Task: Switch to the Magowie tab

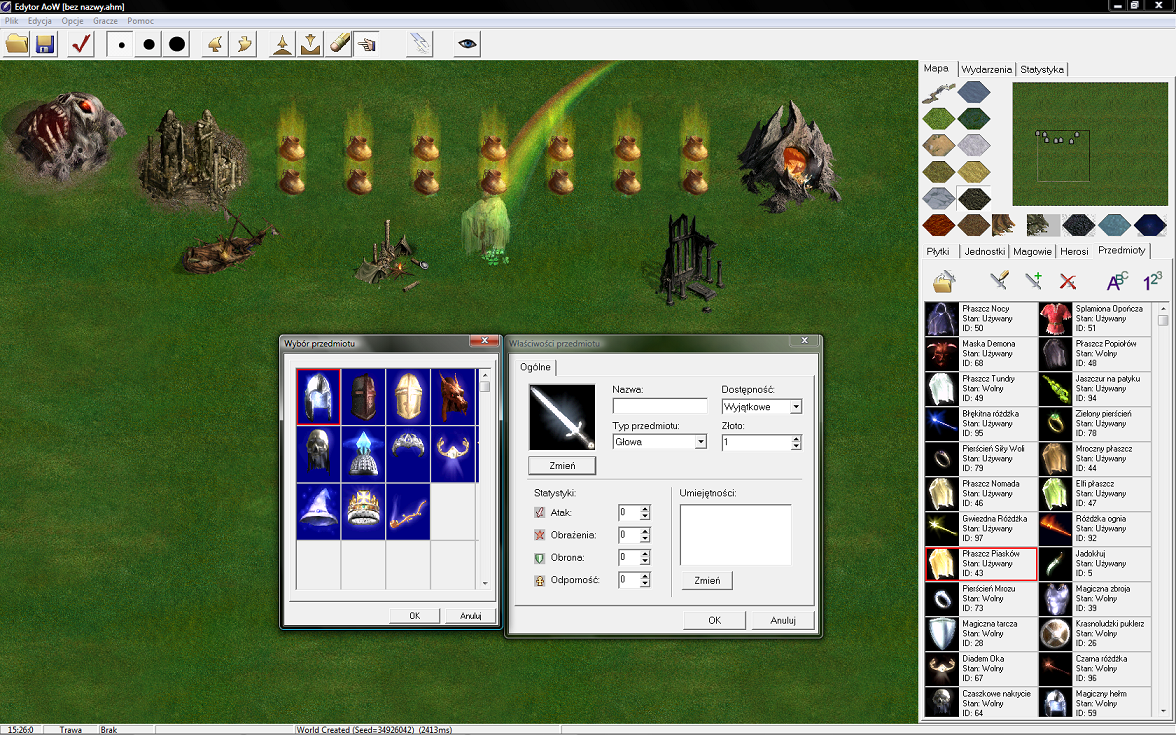Action: 1033,251
